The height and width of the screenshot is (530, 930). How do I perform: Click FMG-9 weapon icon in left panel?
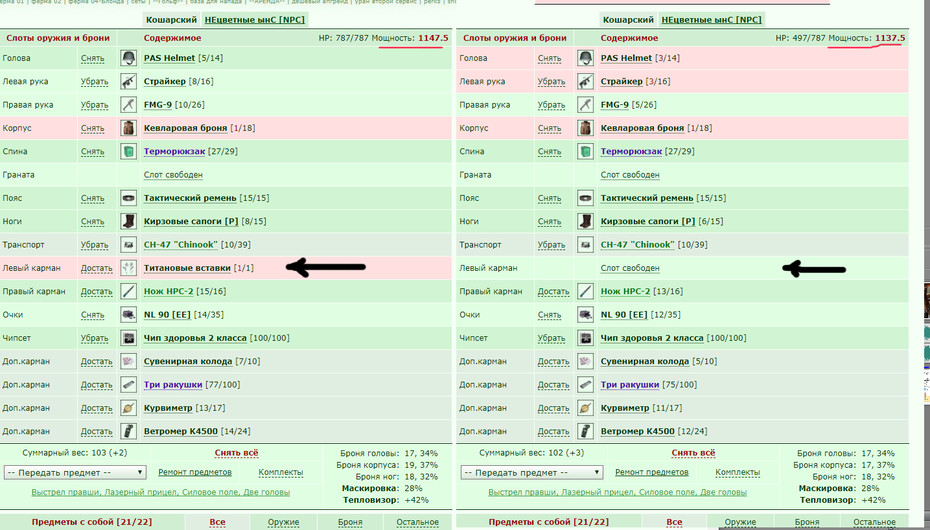point(129,105)
